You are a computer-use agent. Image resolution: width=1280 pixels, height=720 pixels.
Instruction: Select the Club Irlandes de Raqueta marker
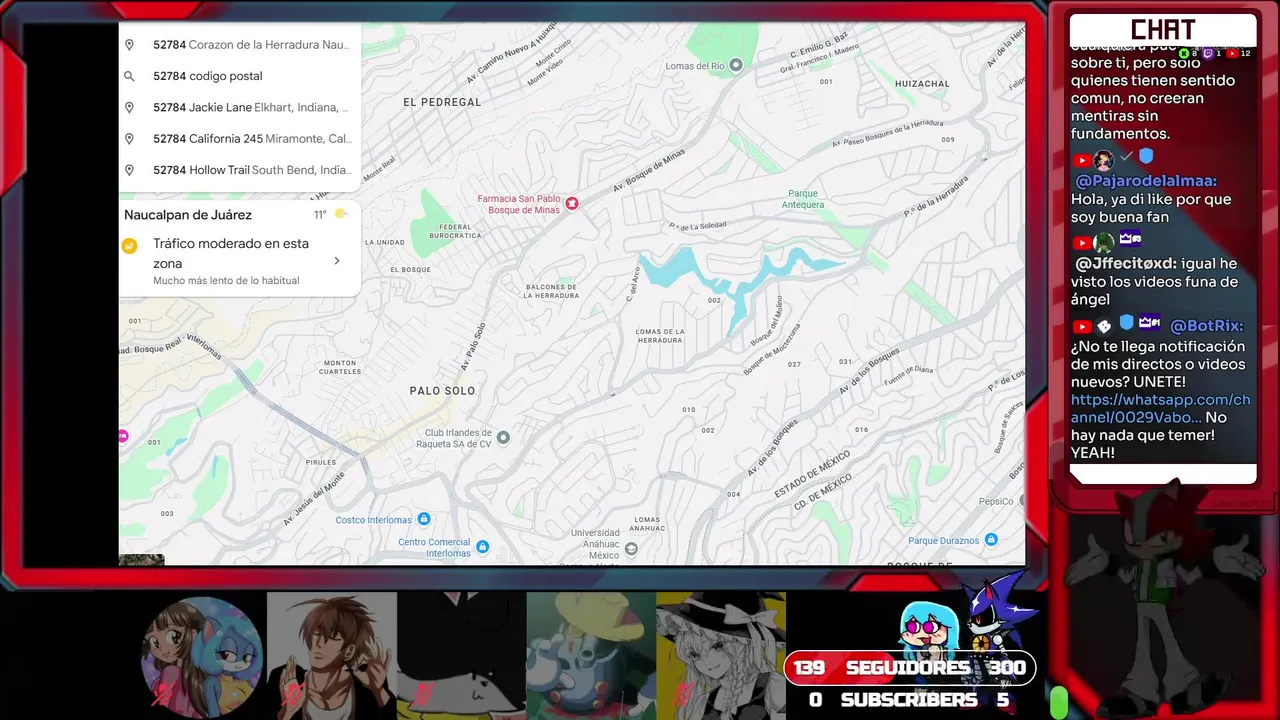503,437
